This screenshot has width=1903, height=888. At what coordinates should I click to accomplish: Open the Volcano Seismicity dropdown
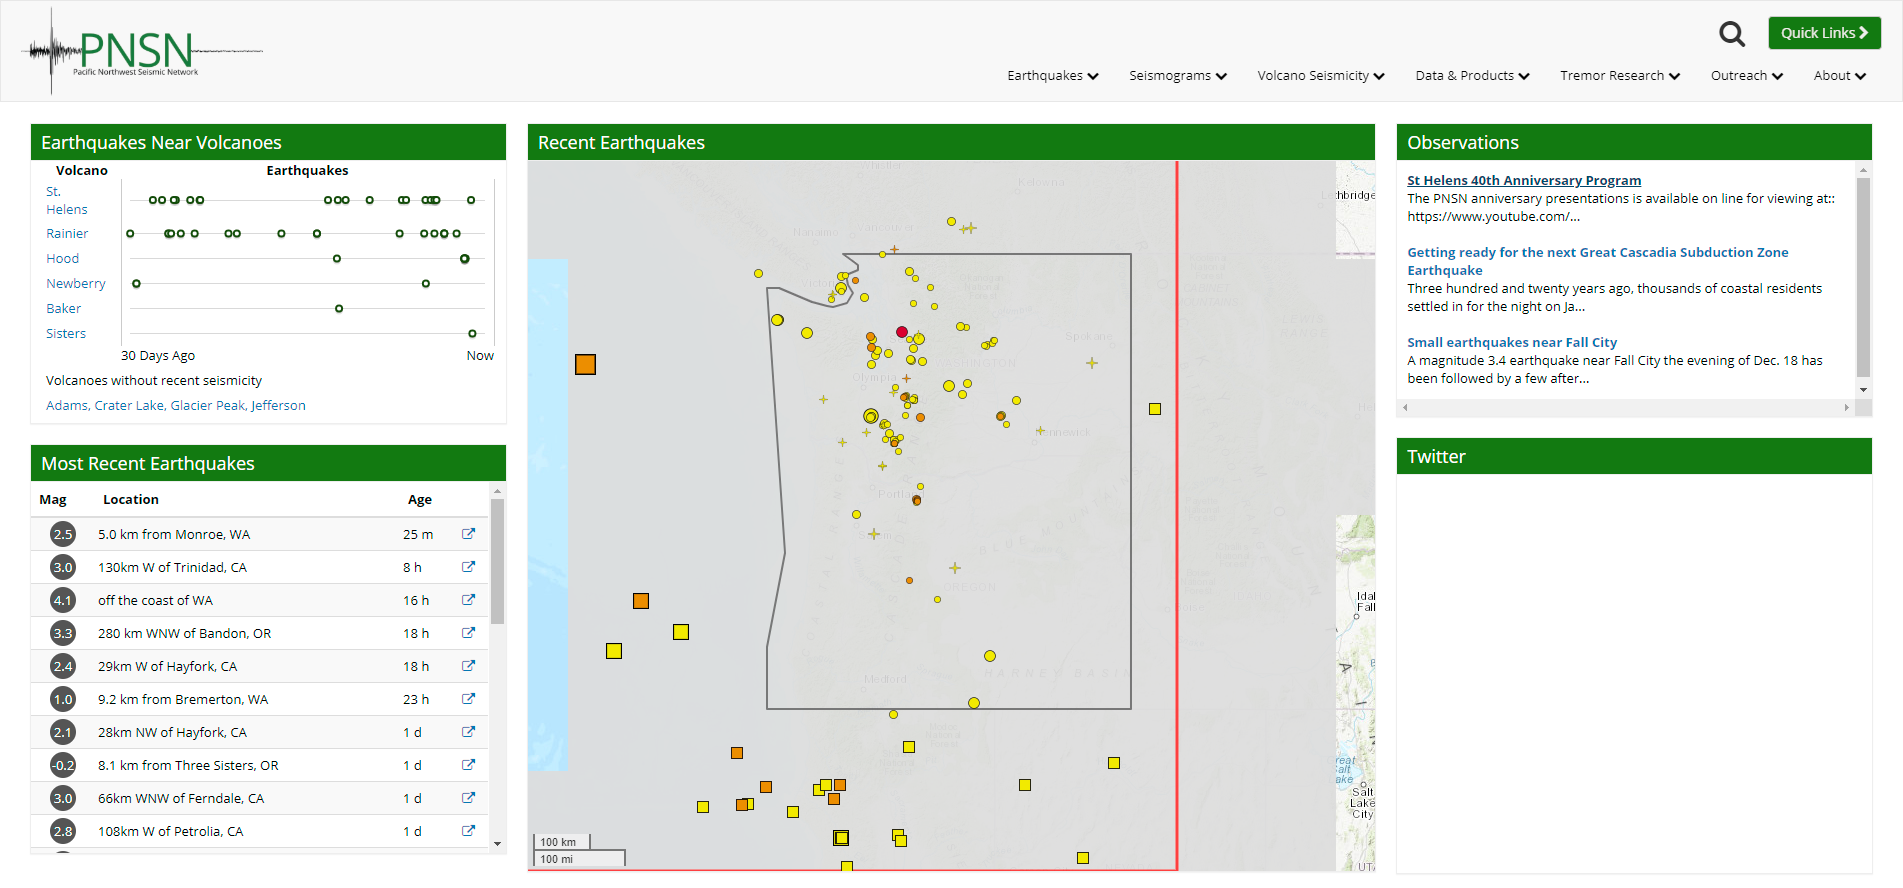[1320, 76]
